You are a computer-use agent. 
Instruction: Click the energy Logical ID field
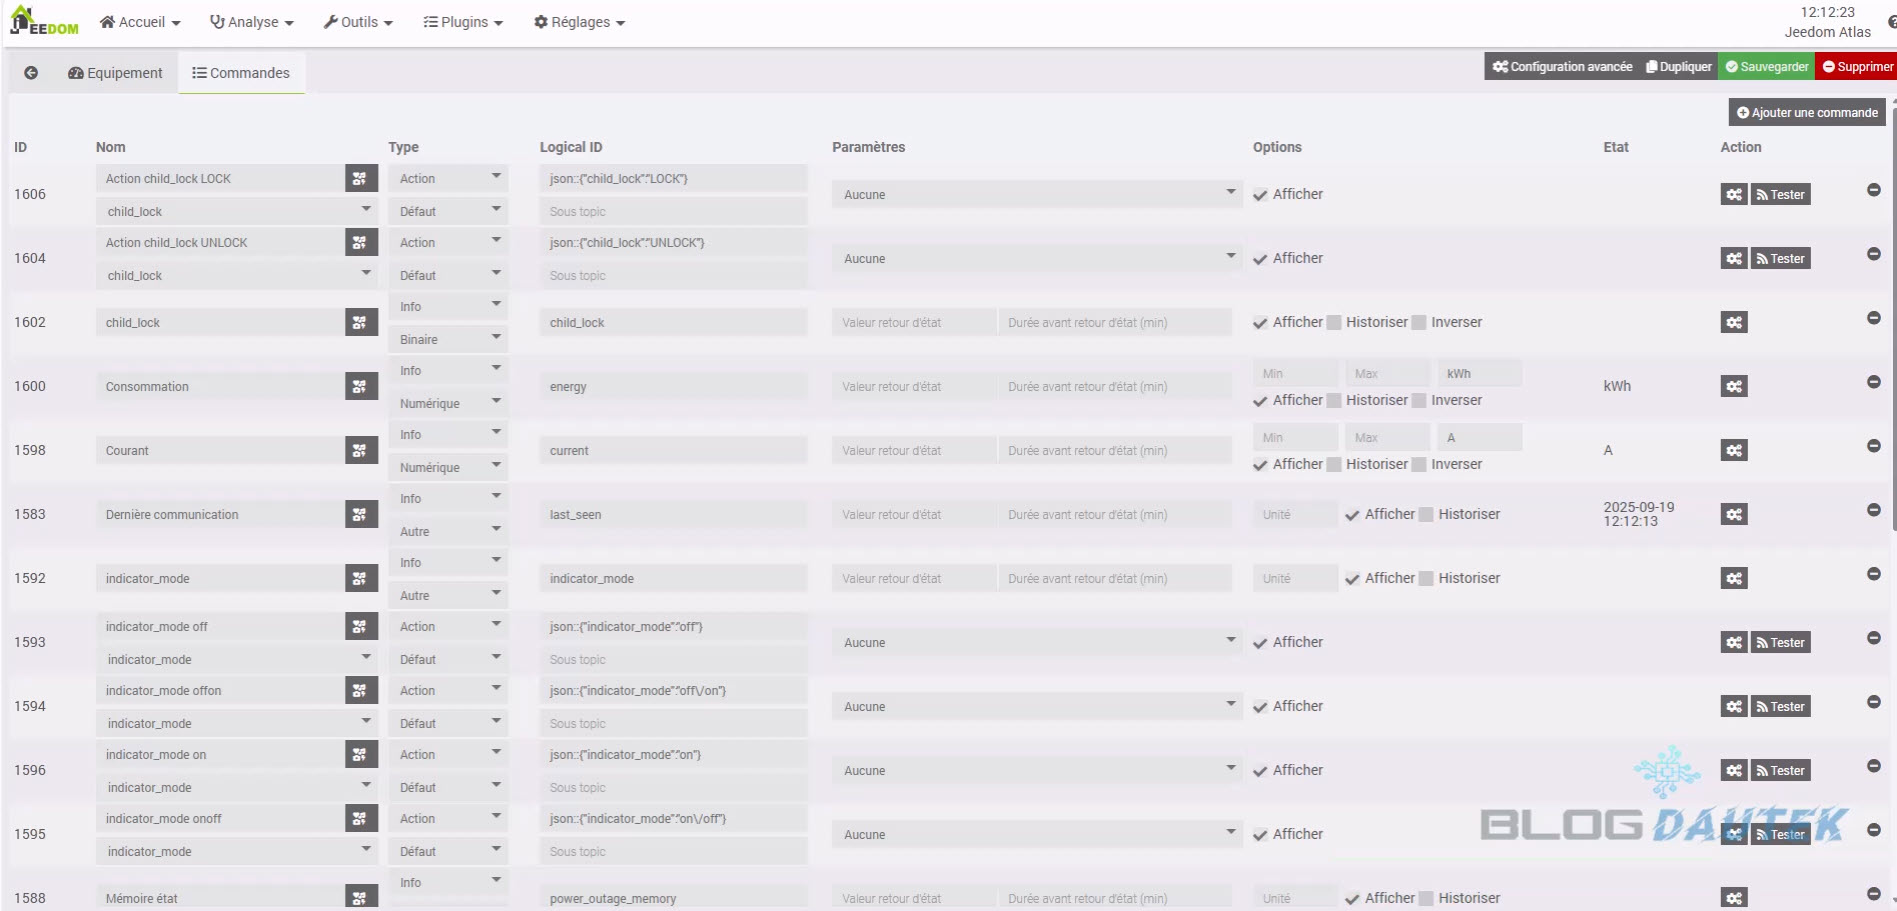(673, 387)
